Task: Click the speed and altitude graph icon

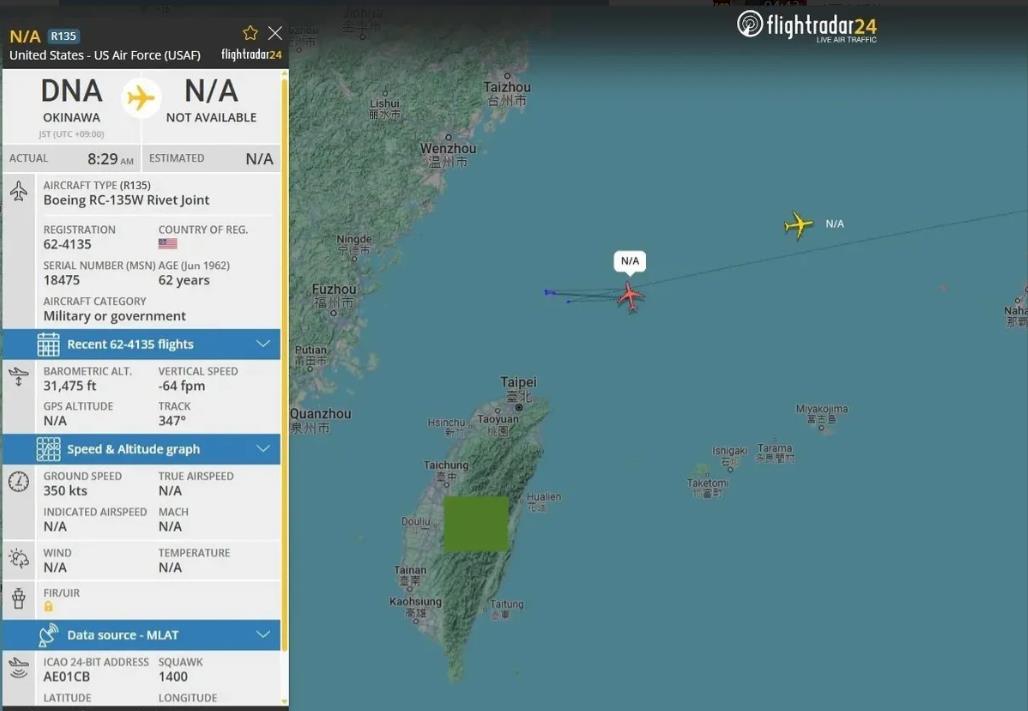Action: tap(49, 449)
